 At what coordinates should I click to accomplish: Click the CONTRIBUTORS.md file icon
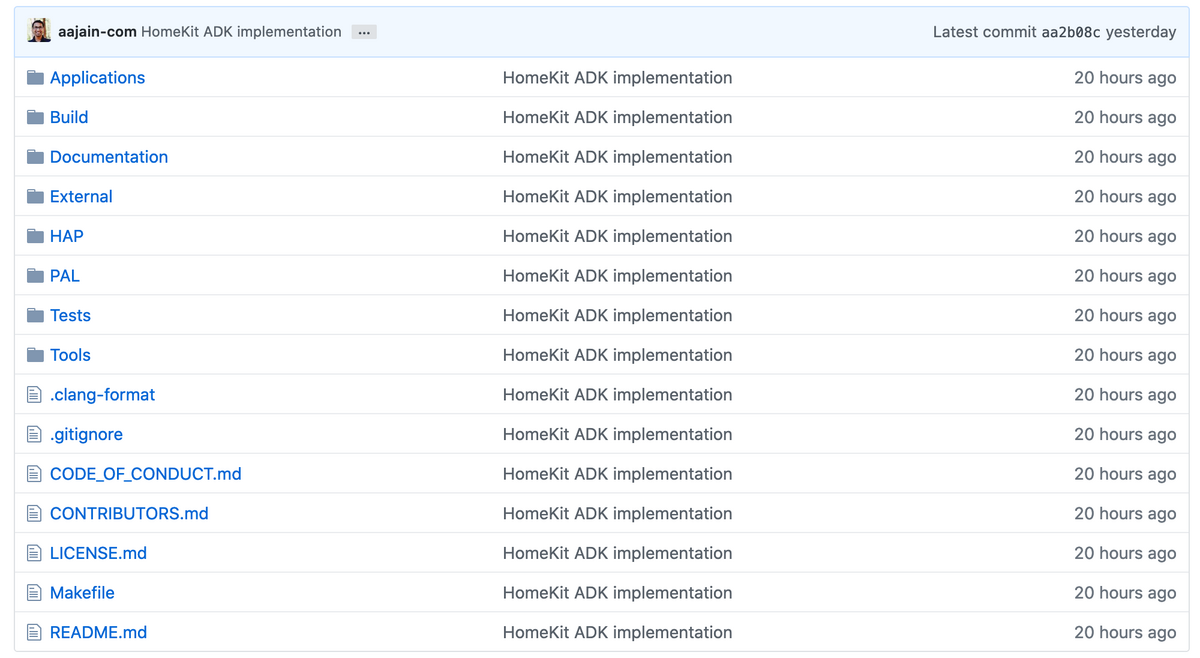[34, 514]
